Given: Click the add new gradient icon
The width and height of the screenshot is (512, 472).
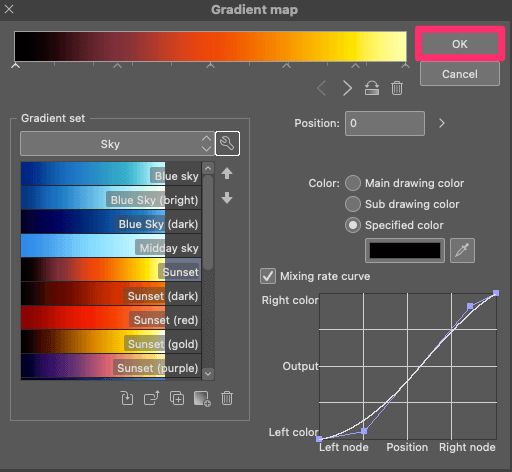Looking at the screenshot, I should coord(202,398).
